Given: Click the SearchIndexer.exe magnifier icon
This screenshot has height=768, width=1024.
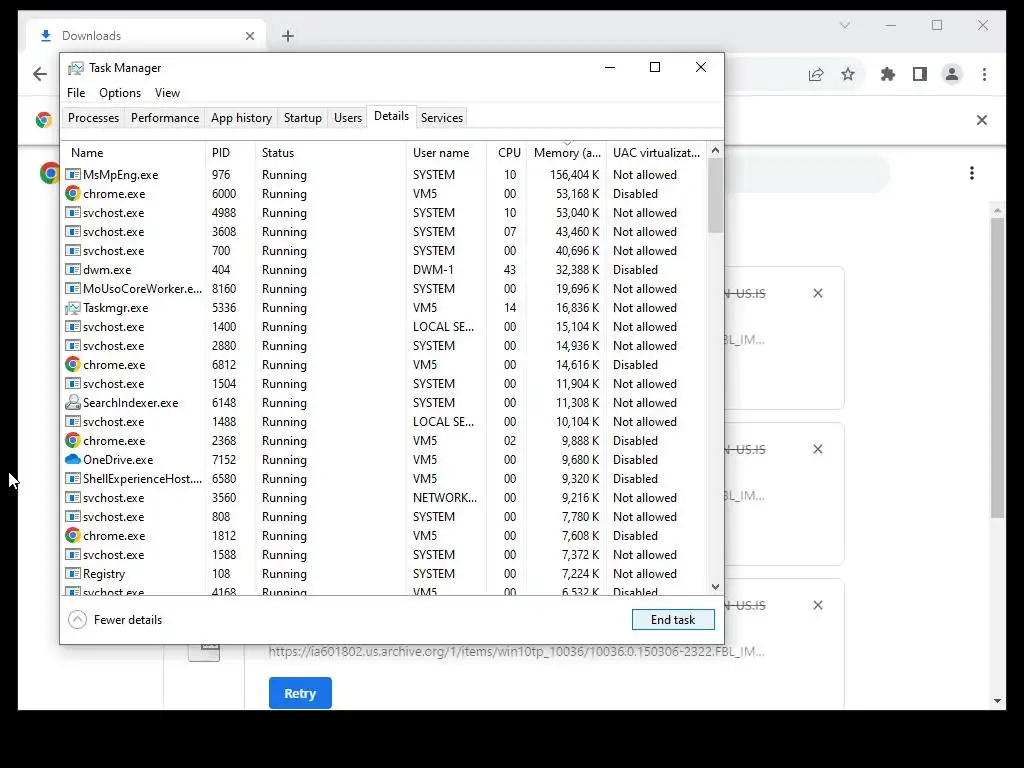Looking at the screenshot, I should click(72, 402).
